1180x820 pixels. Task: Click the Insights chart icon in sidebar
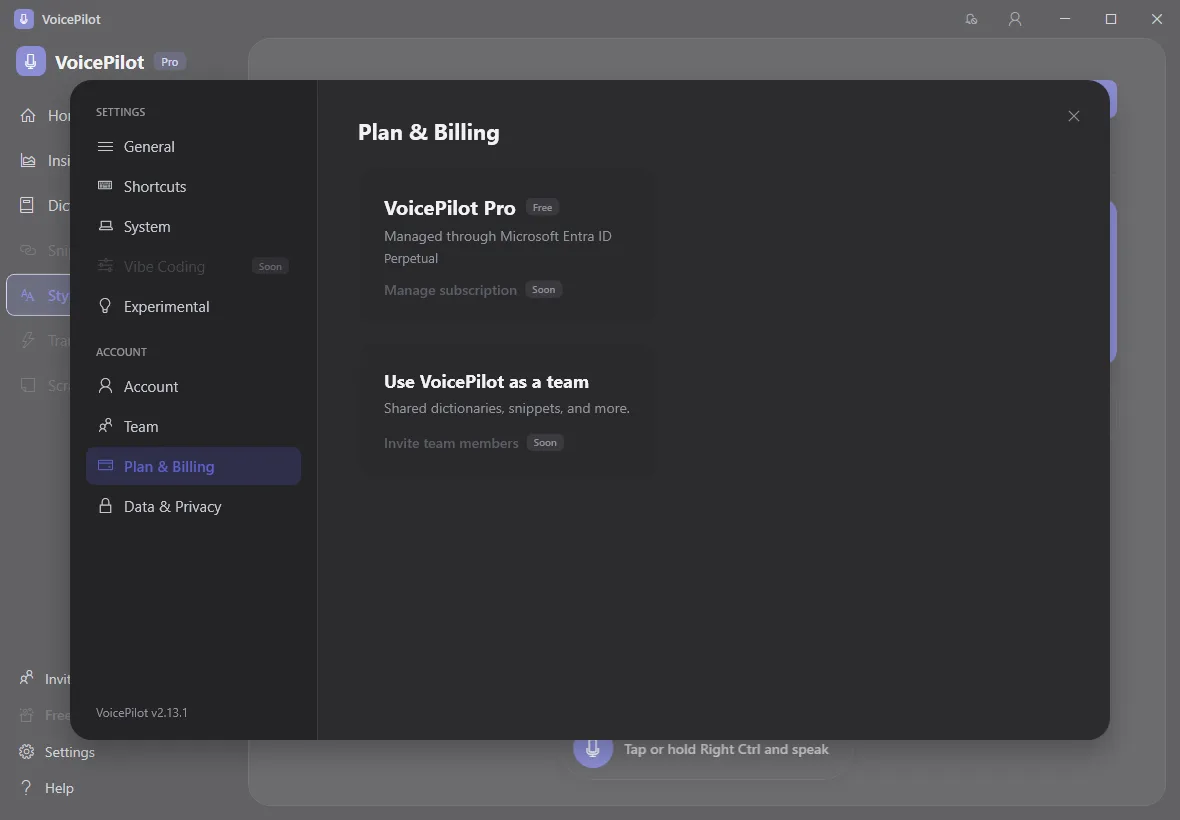(x=28, y=160)
